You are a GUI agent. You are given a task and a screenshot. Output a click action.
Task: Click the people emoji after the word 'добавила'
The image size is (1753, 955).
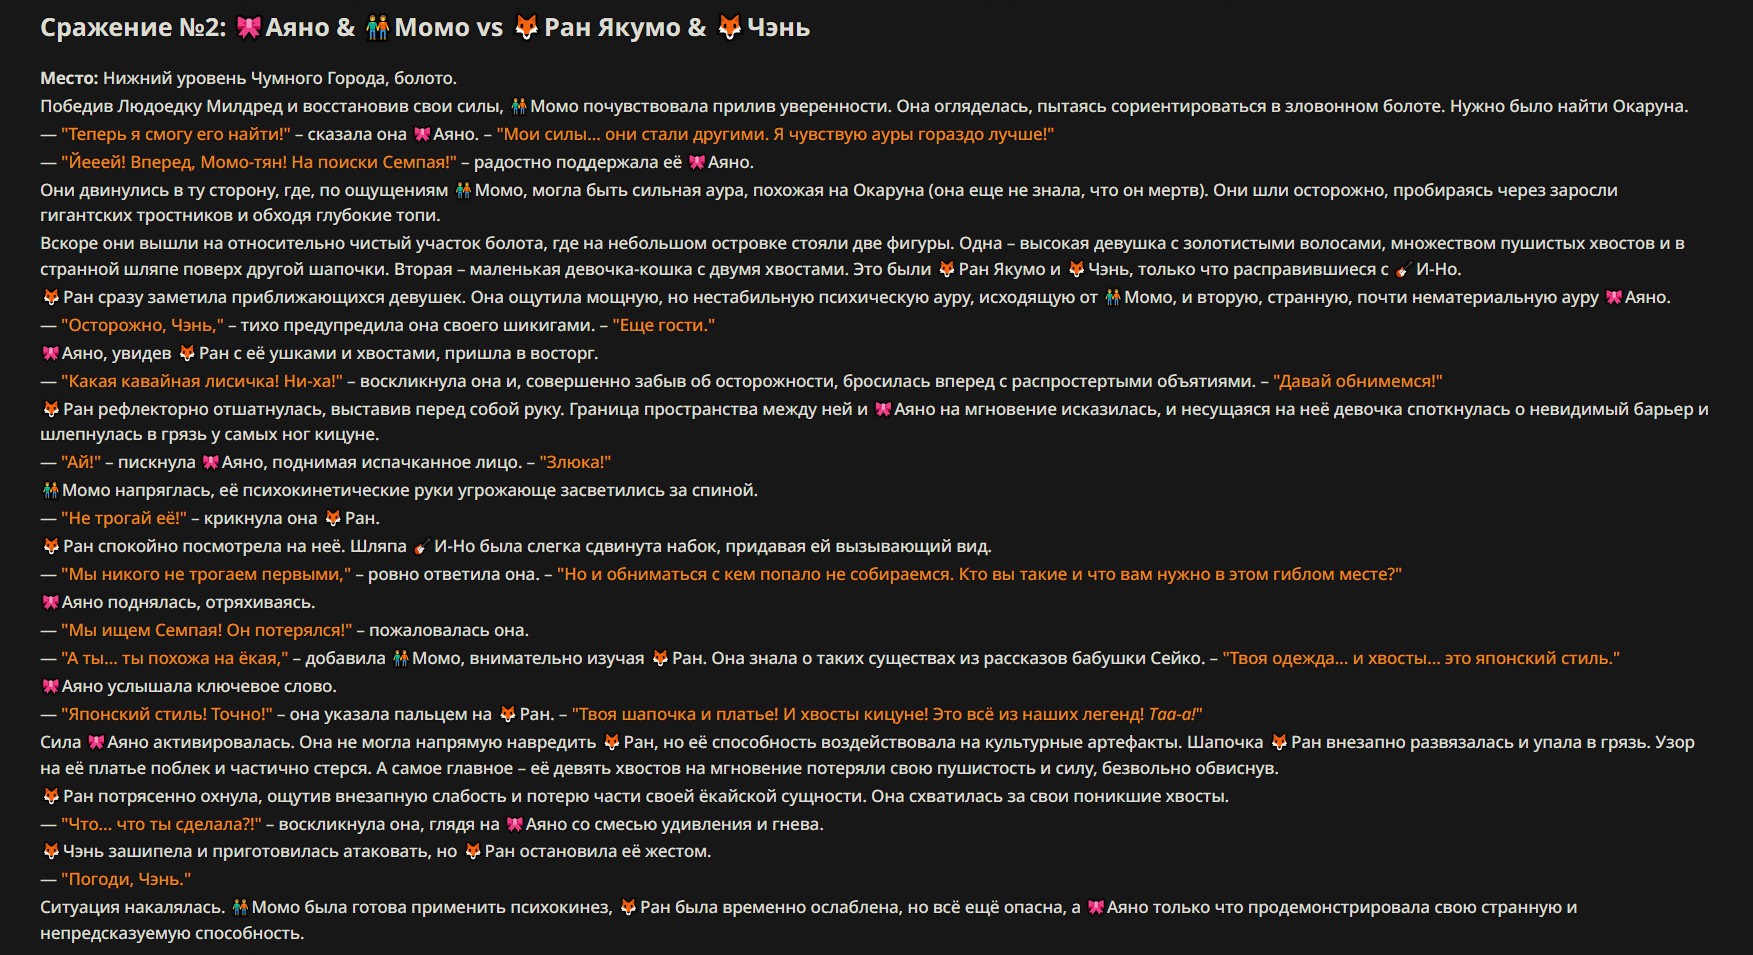click(400, 658)
